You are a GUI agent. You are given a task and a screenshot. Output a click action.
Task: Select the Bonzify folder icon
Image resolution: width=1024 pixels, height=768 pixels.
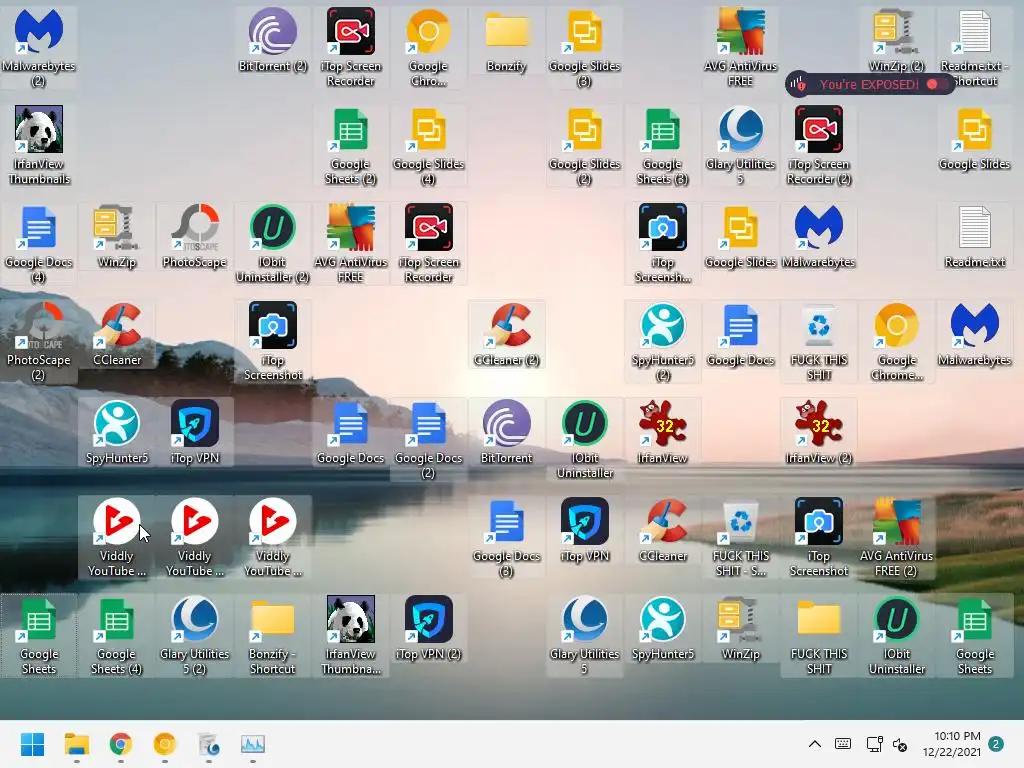(x=506, y=40)
